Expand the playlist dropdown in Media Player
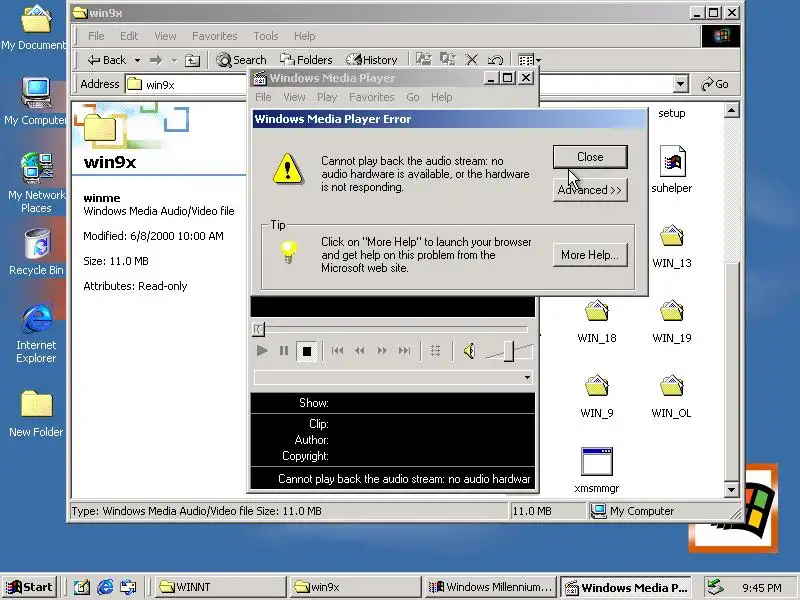This screenshot has width=800, height=600. 527,378
